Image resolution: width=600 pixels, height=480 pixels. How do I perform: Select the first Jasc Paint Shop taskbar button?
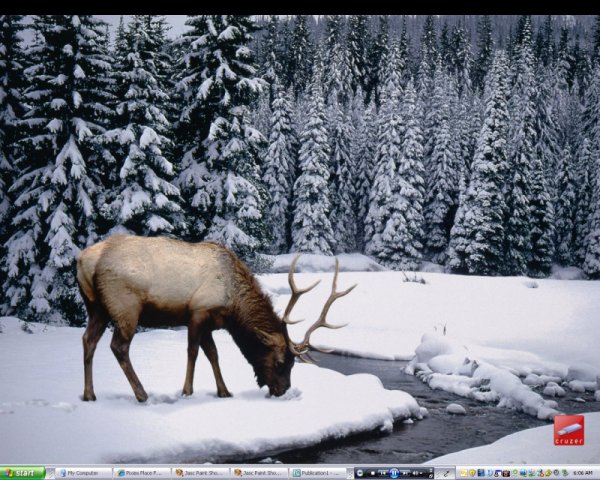(x=200, y=473)
